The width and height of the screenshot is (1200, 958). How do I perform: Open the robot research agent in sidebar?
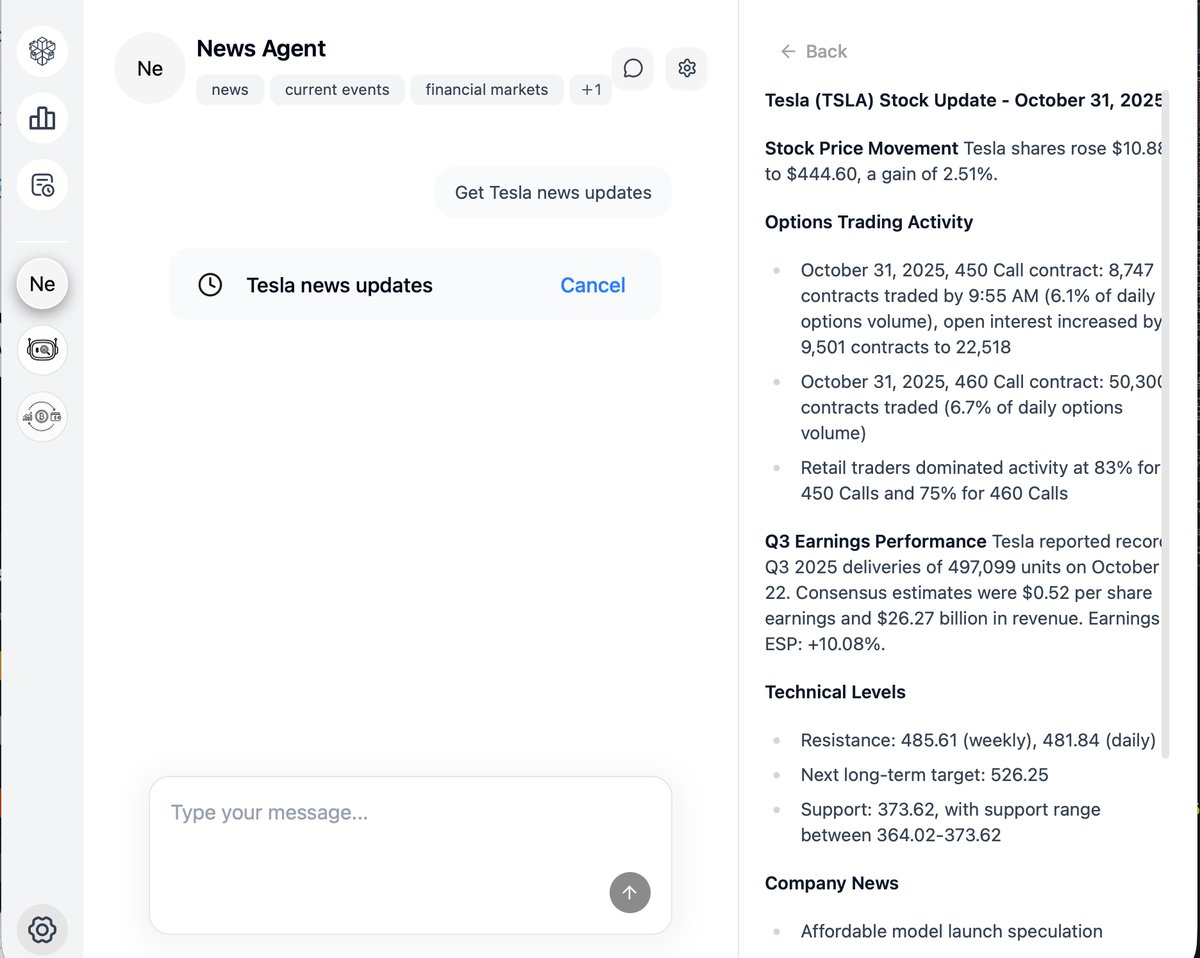click(x=41, y=350)
